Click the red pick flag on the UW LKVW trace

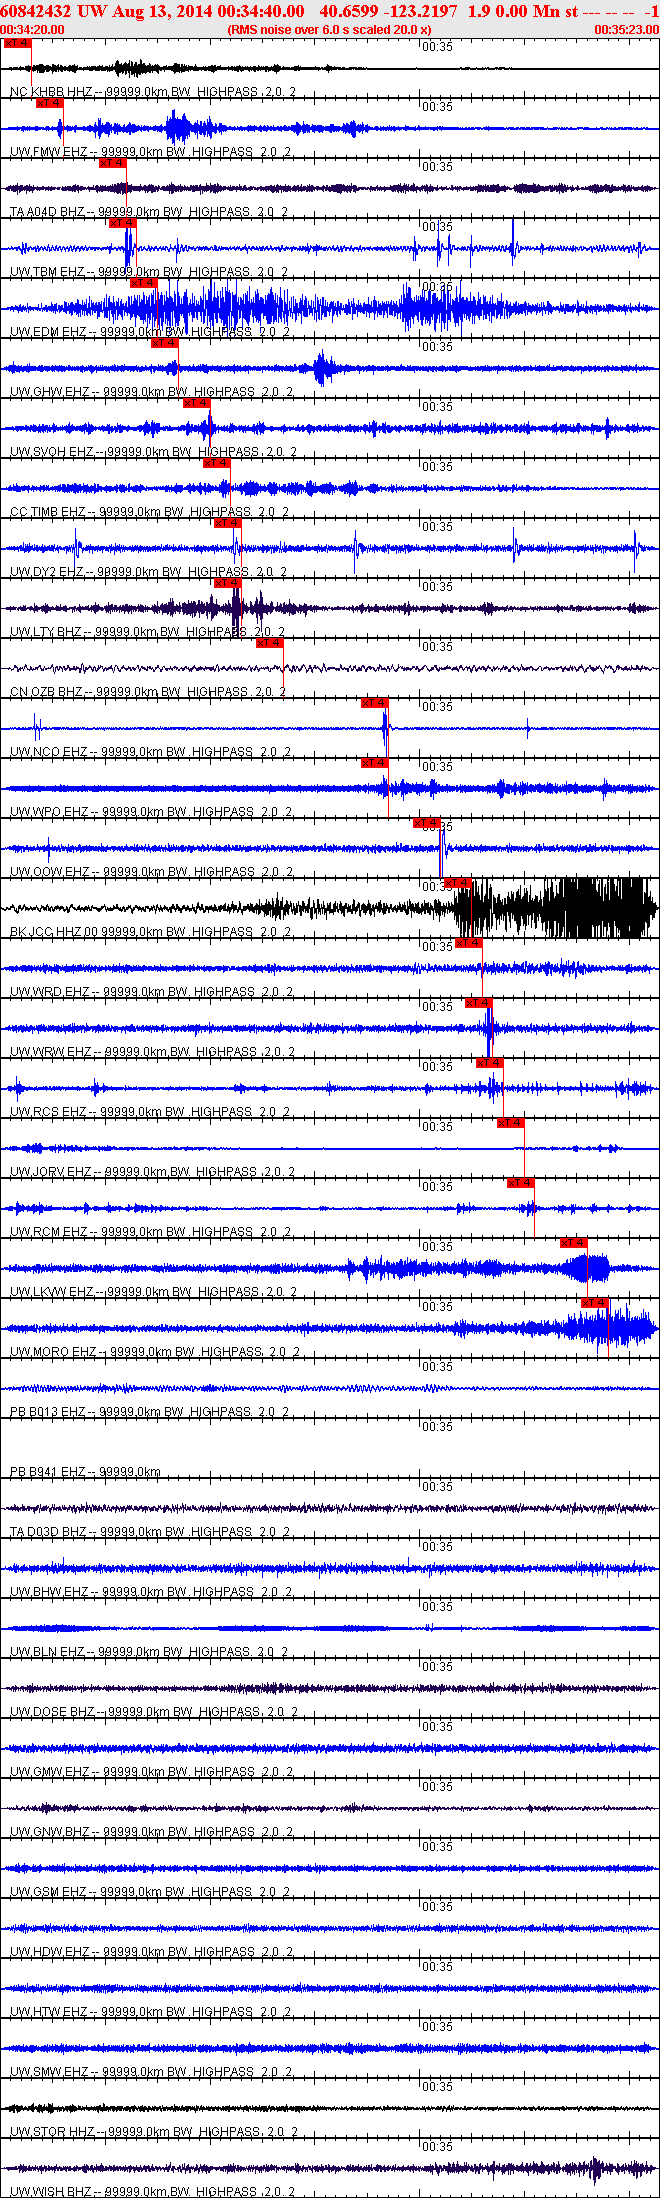[574, 1243]
